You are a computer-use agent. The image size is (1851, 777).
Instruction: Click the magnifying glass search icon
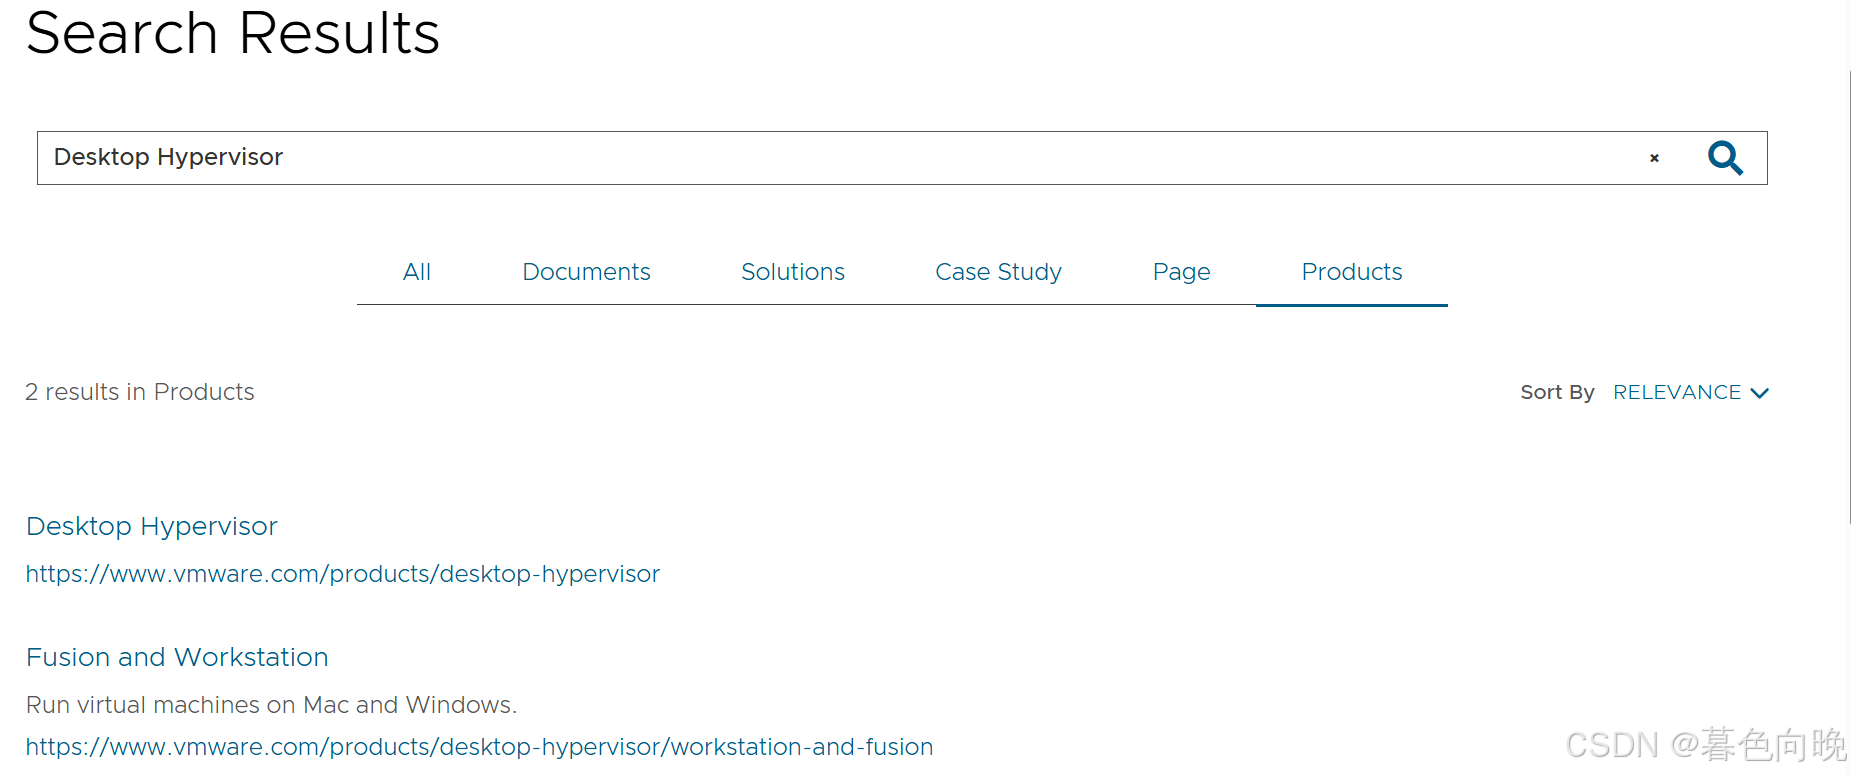tap(1725, 158)
